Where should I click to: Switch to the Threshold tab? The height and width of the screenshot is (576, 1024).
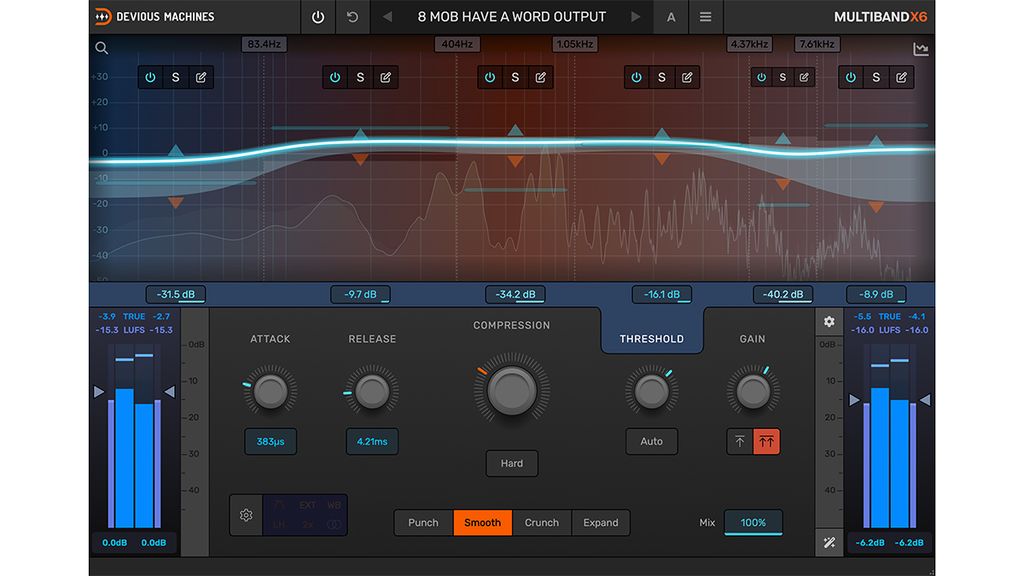(x=651, y=338)
